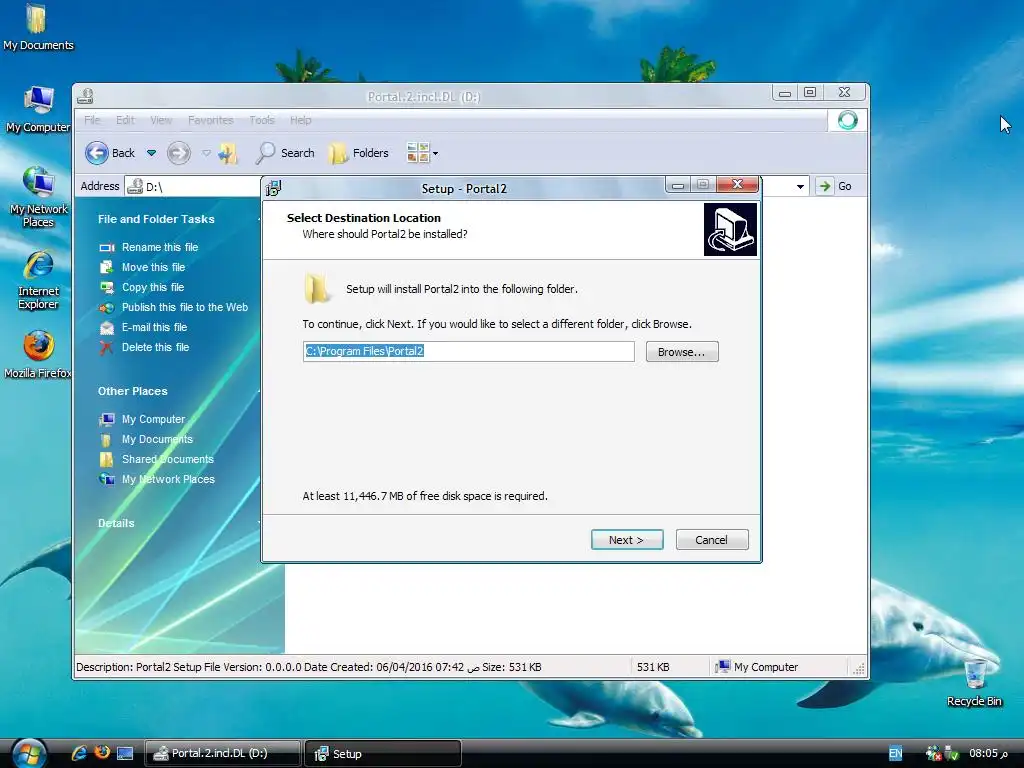The image size is (1024, 768).
Task: Open My Documents in Other Places
Action: pos(157,439)
